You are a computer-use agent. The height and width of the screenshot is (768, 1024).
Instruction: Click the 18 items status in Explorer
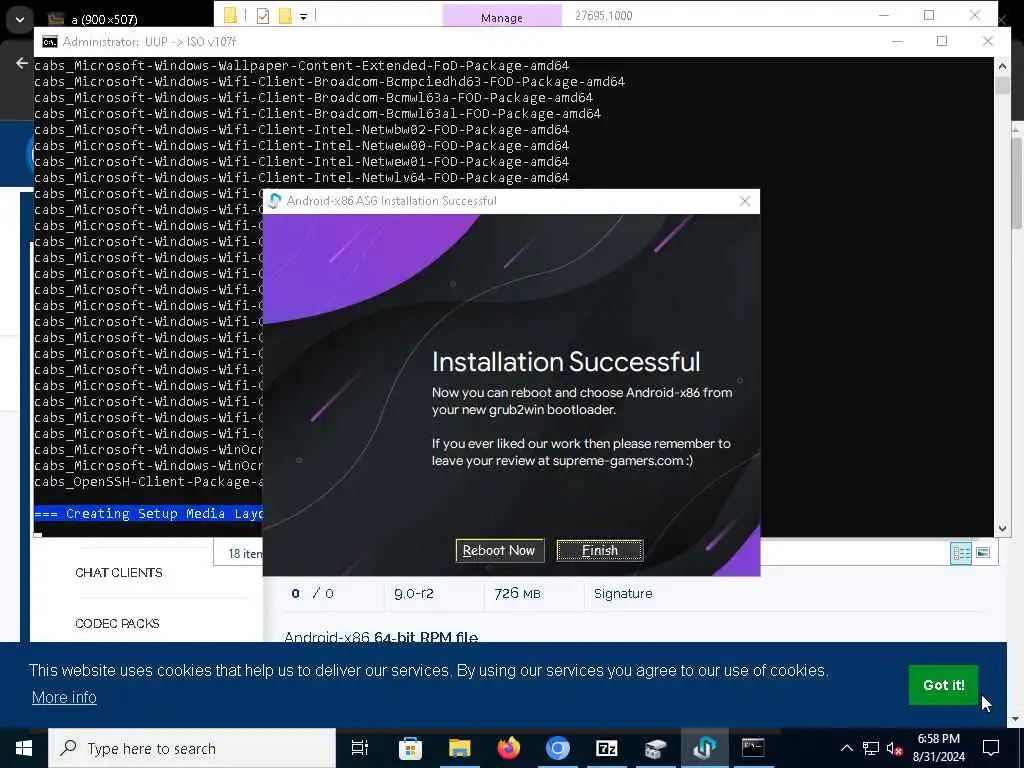(x=245, y=554)
